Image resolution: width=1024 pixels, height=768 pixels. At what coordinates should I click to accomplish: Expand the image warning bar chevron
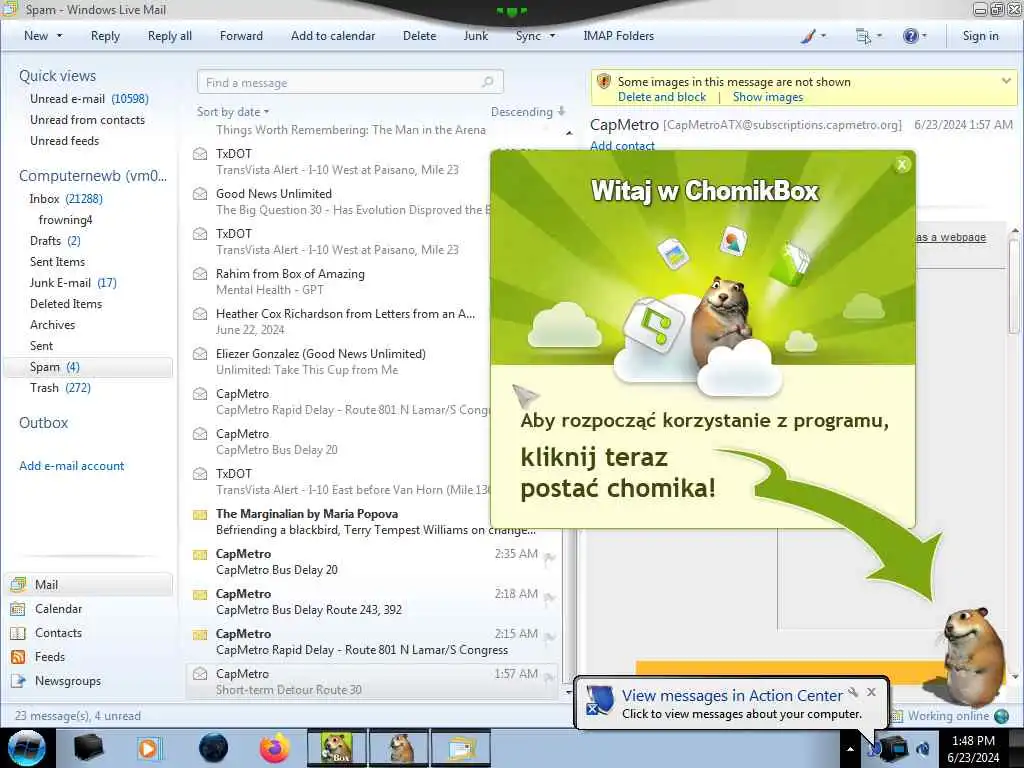[x=1006, y=81]
